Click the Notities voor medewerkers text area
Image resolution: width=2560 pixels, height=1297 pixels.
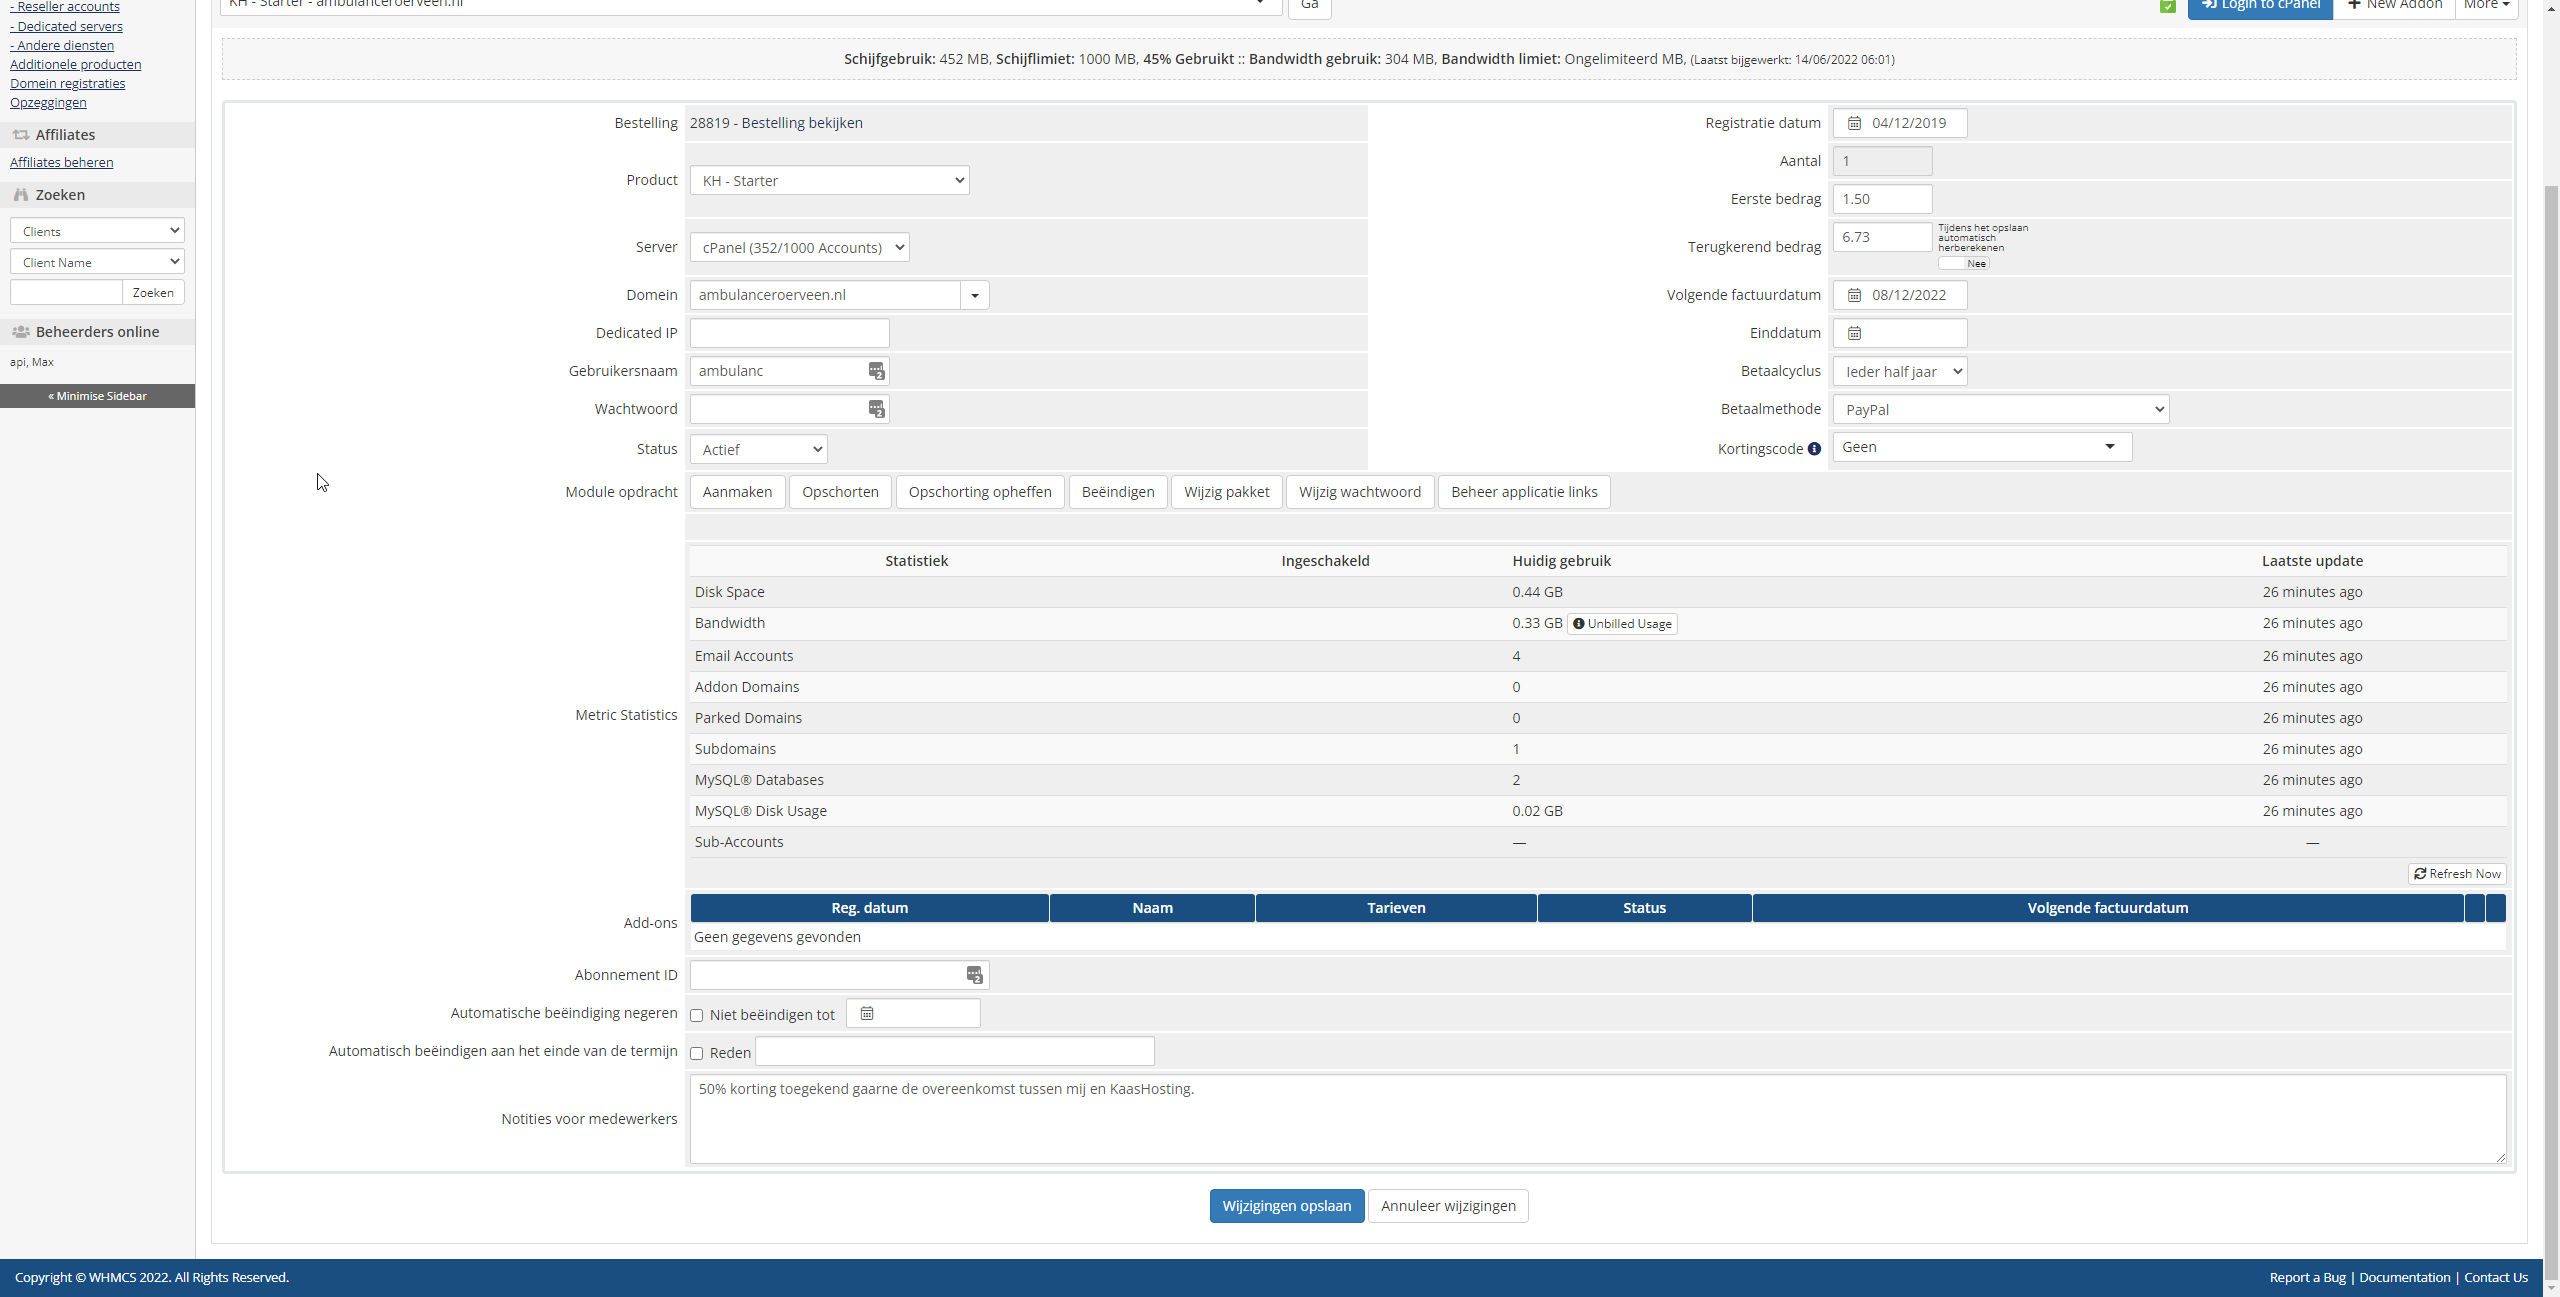coord(1597,1119)
